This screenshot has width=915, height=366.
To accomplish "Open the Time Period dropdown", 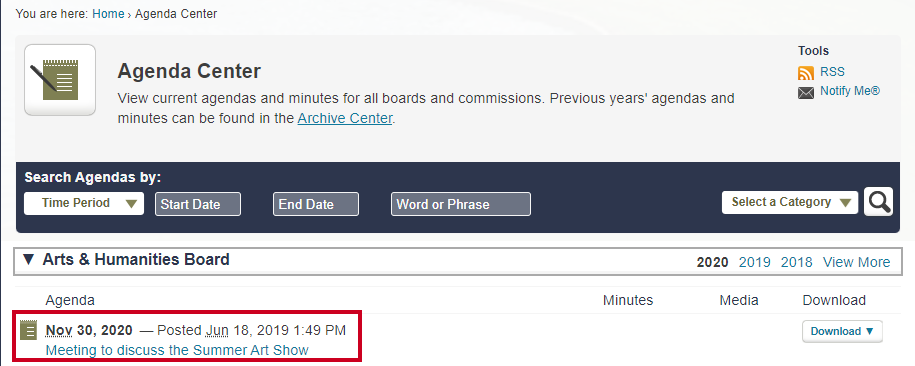I will point(84,203).
